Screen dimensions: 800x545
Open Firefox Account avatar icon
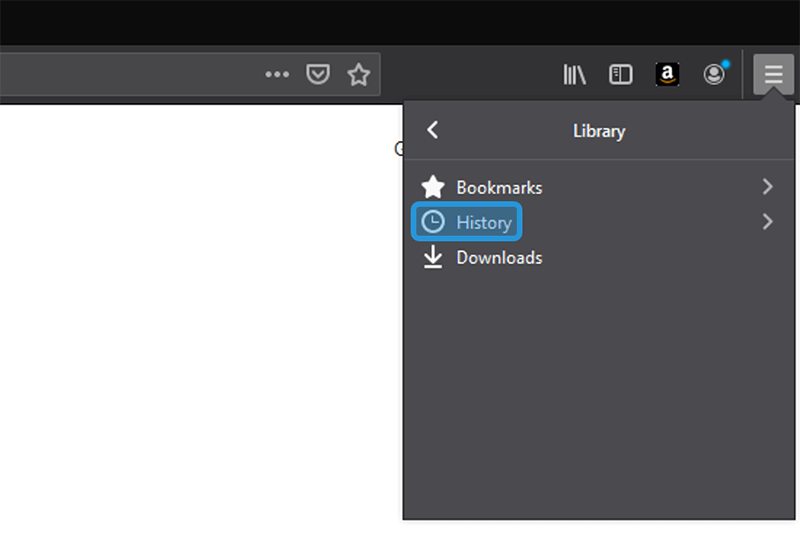click(714, 75)
